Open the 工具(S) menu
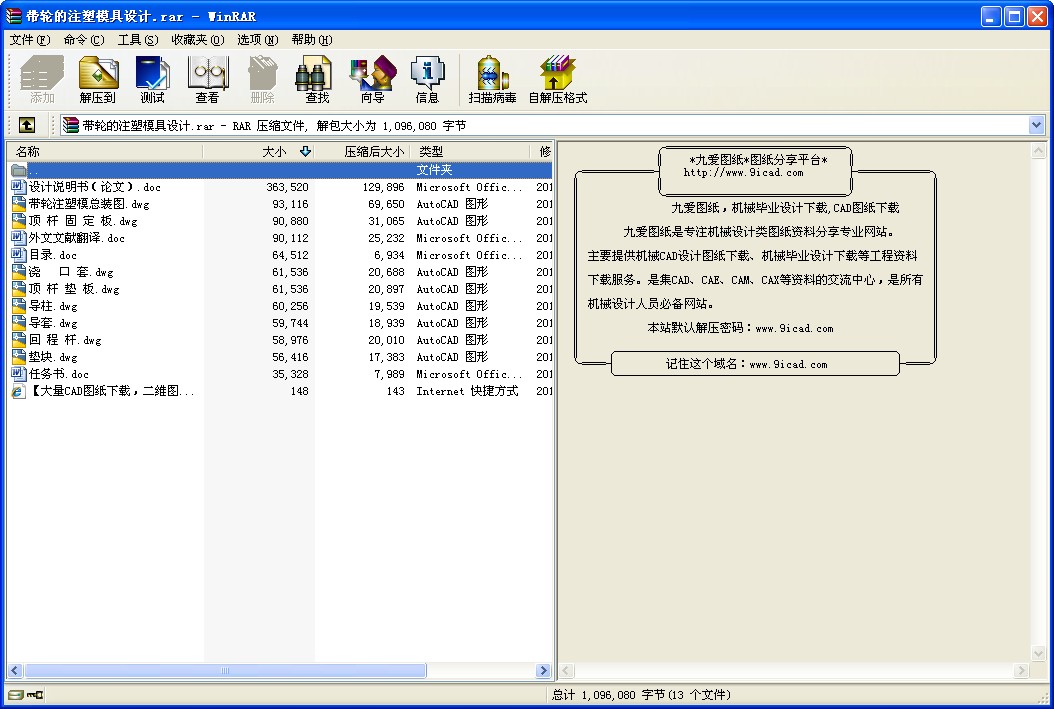The image size is (1054, 709). (x=137, y=40)
